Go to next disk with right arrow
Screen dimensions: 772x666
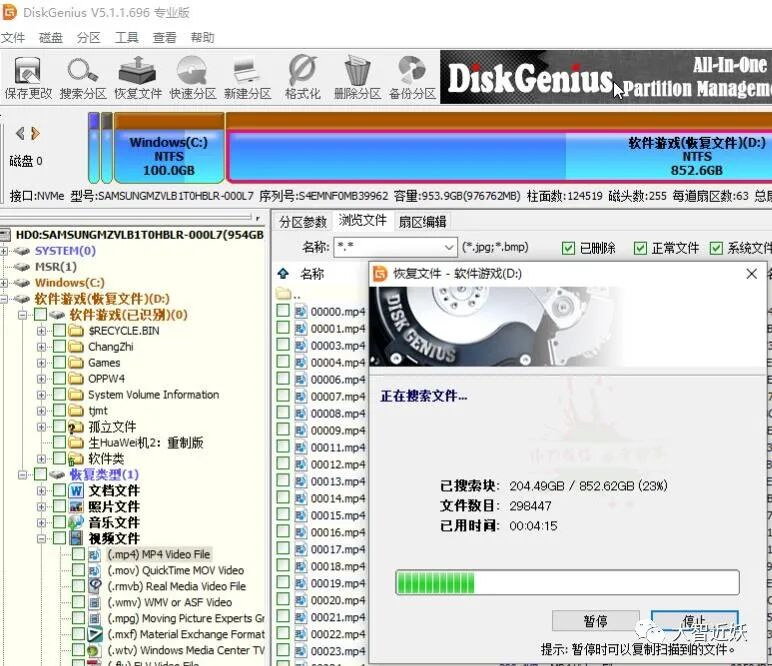coord(35,133)
